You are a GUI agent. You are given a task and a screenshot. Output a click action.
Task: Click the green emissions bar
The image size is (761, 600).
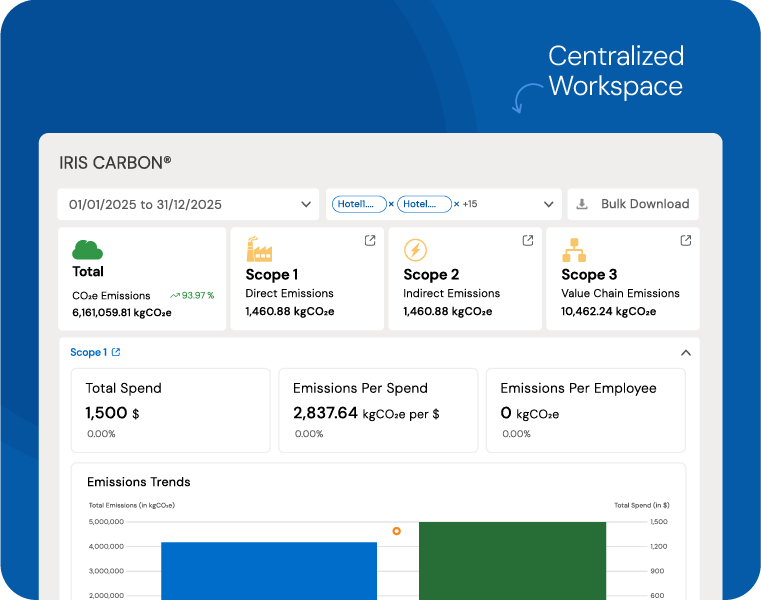513,561
